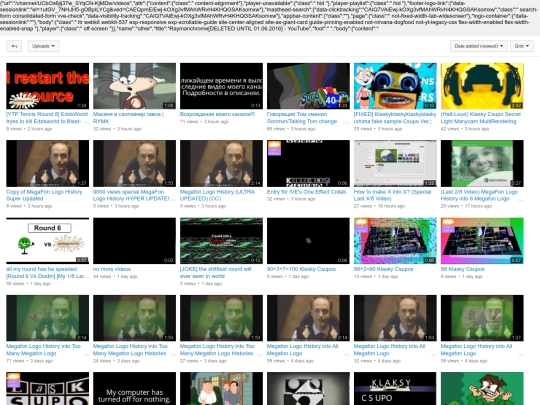Viewport: 540px width, 405px height.
Task: Open the black thumbnail with Russian text
Action: coord(221,86)
